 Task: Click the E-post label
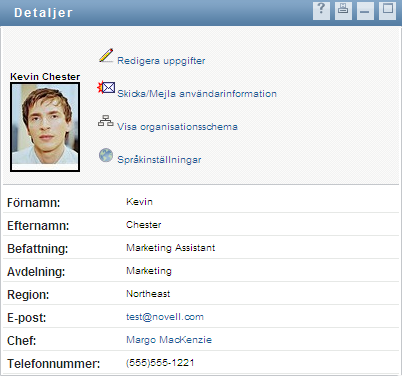pos(27,318)
